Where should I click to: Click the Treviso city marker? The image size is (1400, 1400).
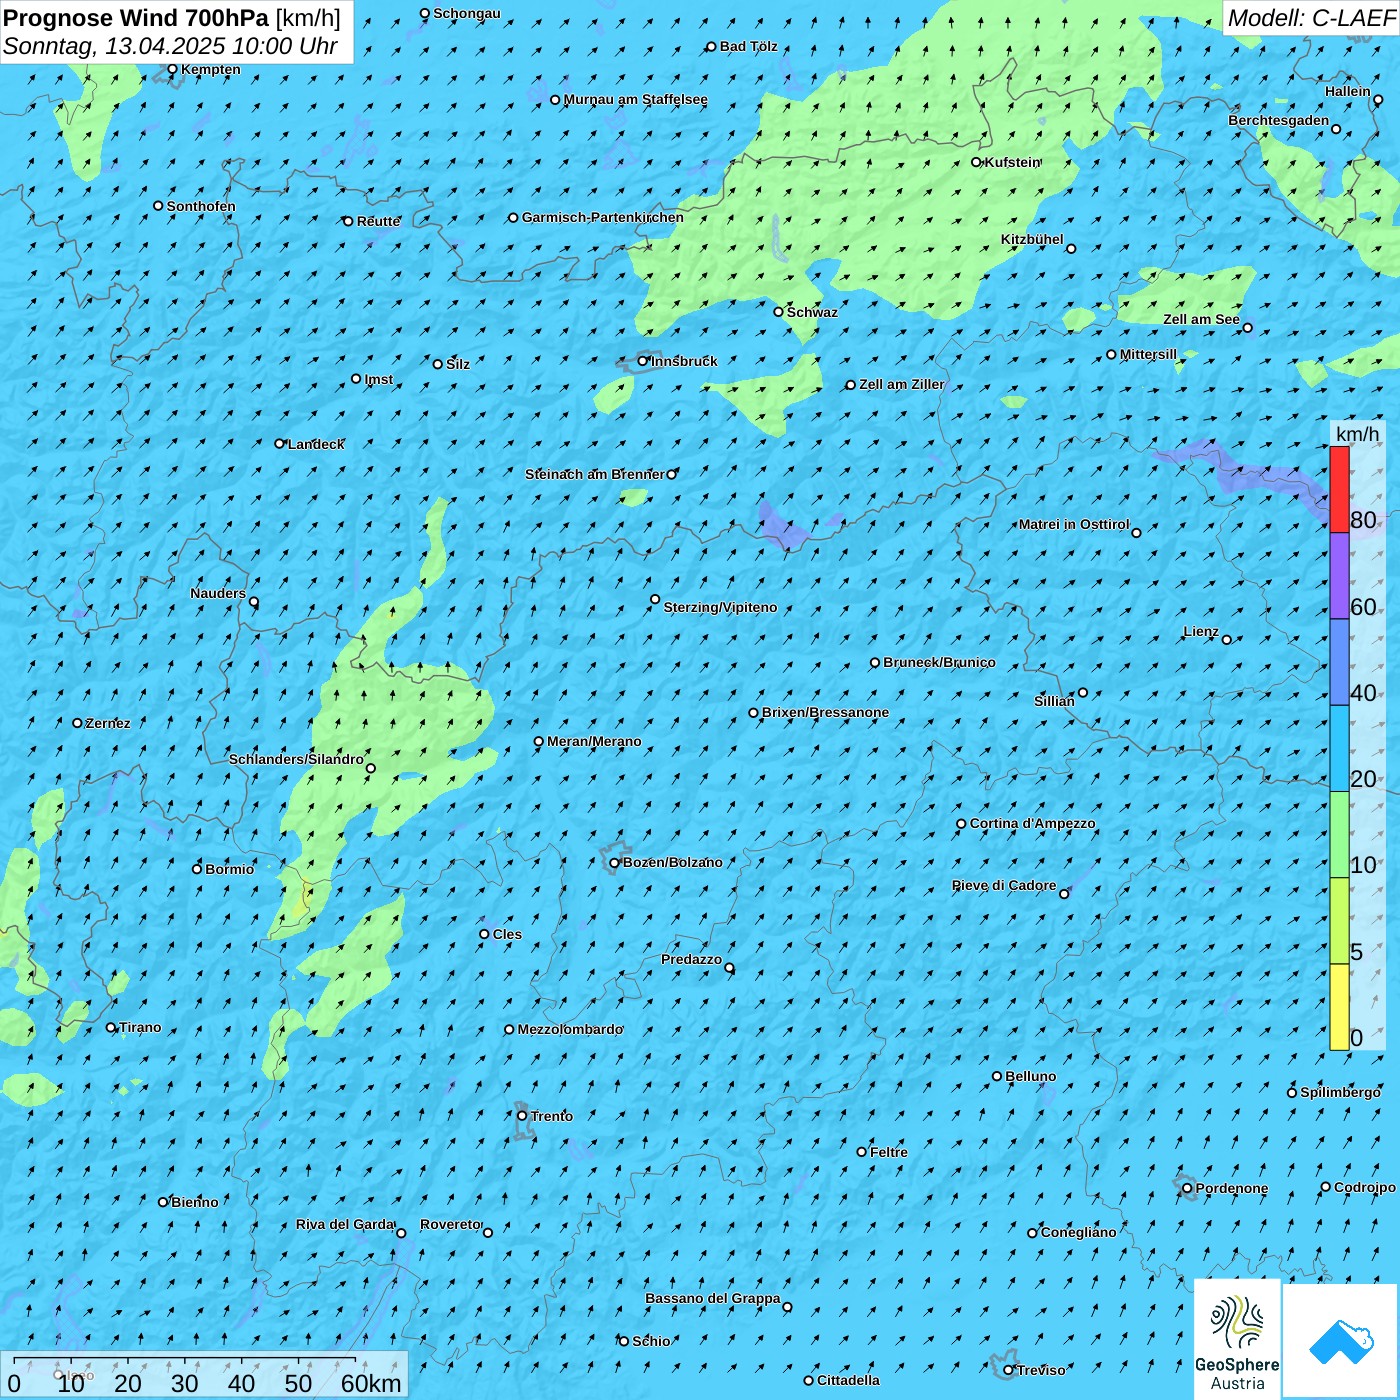pos(1008,1370)
